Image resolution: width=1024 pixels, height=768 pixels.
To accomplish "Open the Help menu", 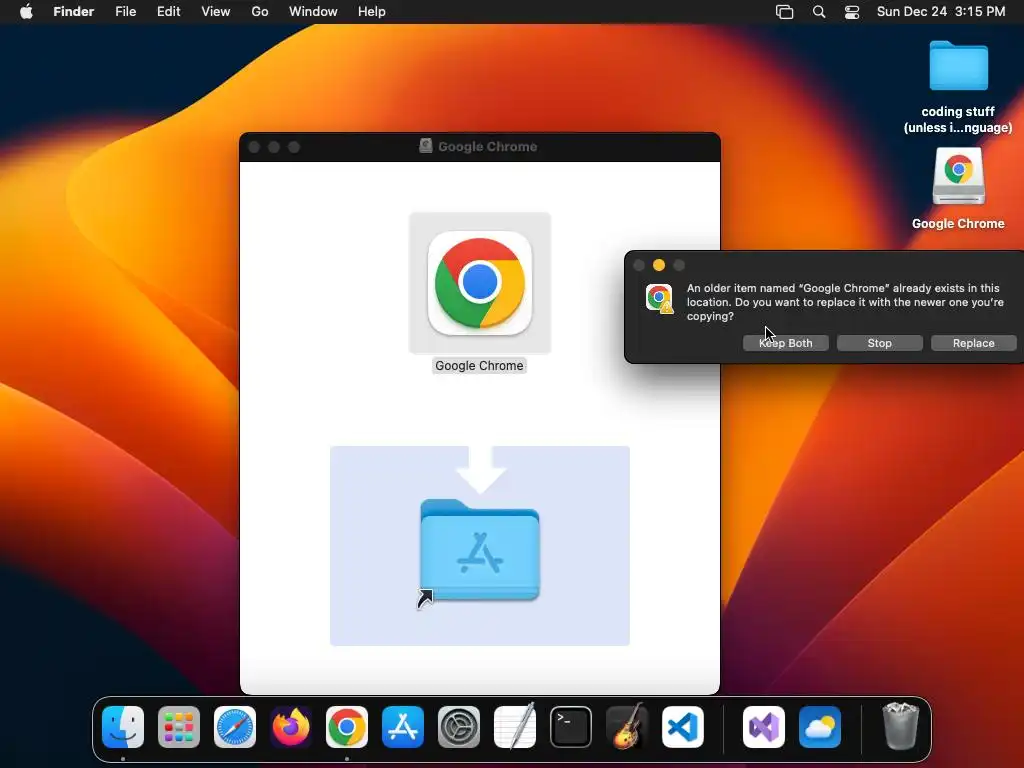I will [372, 12].
